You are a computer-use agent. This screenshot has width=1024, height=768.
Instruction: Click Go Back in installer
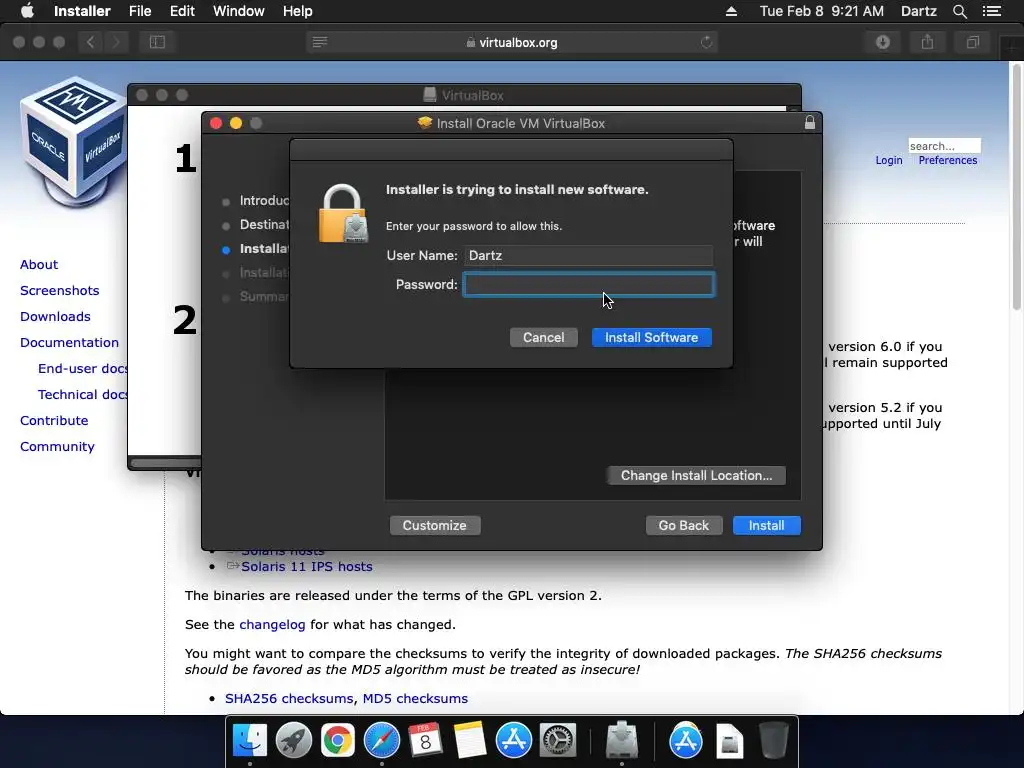point(684,526)
